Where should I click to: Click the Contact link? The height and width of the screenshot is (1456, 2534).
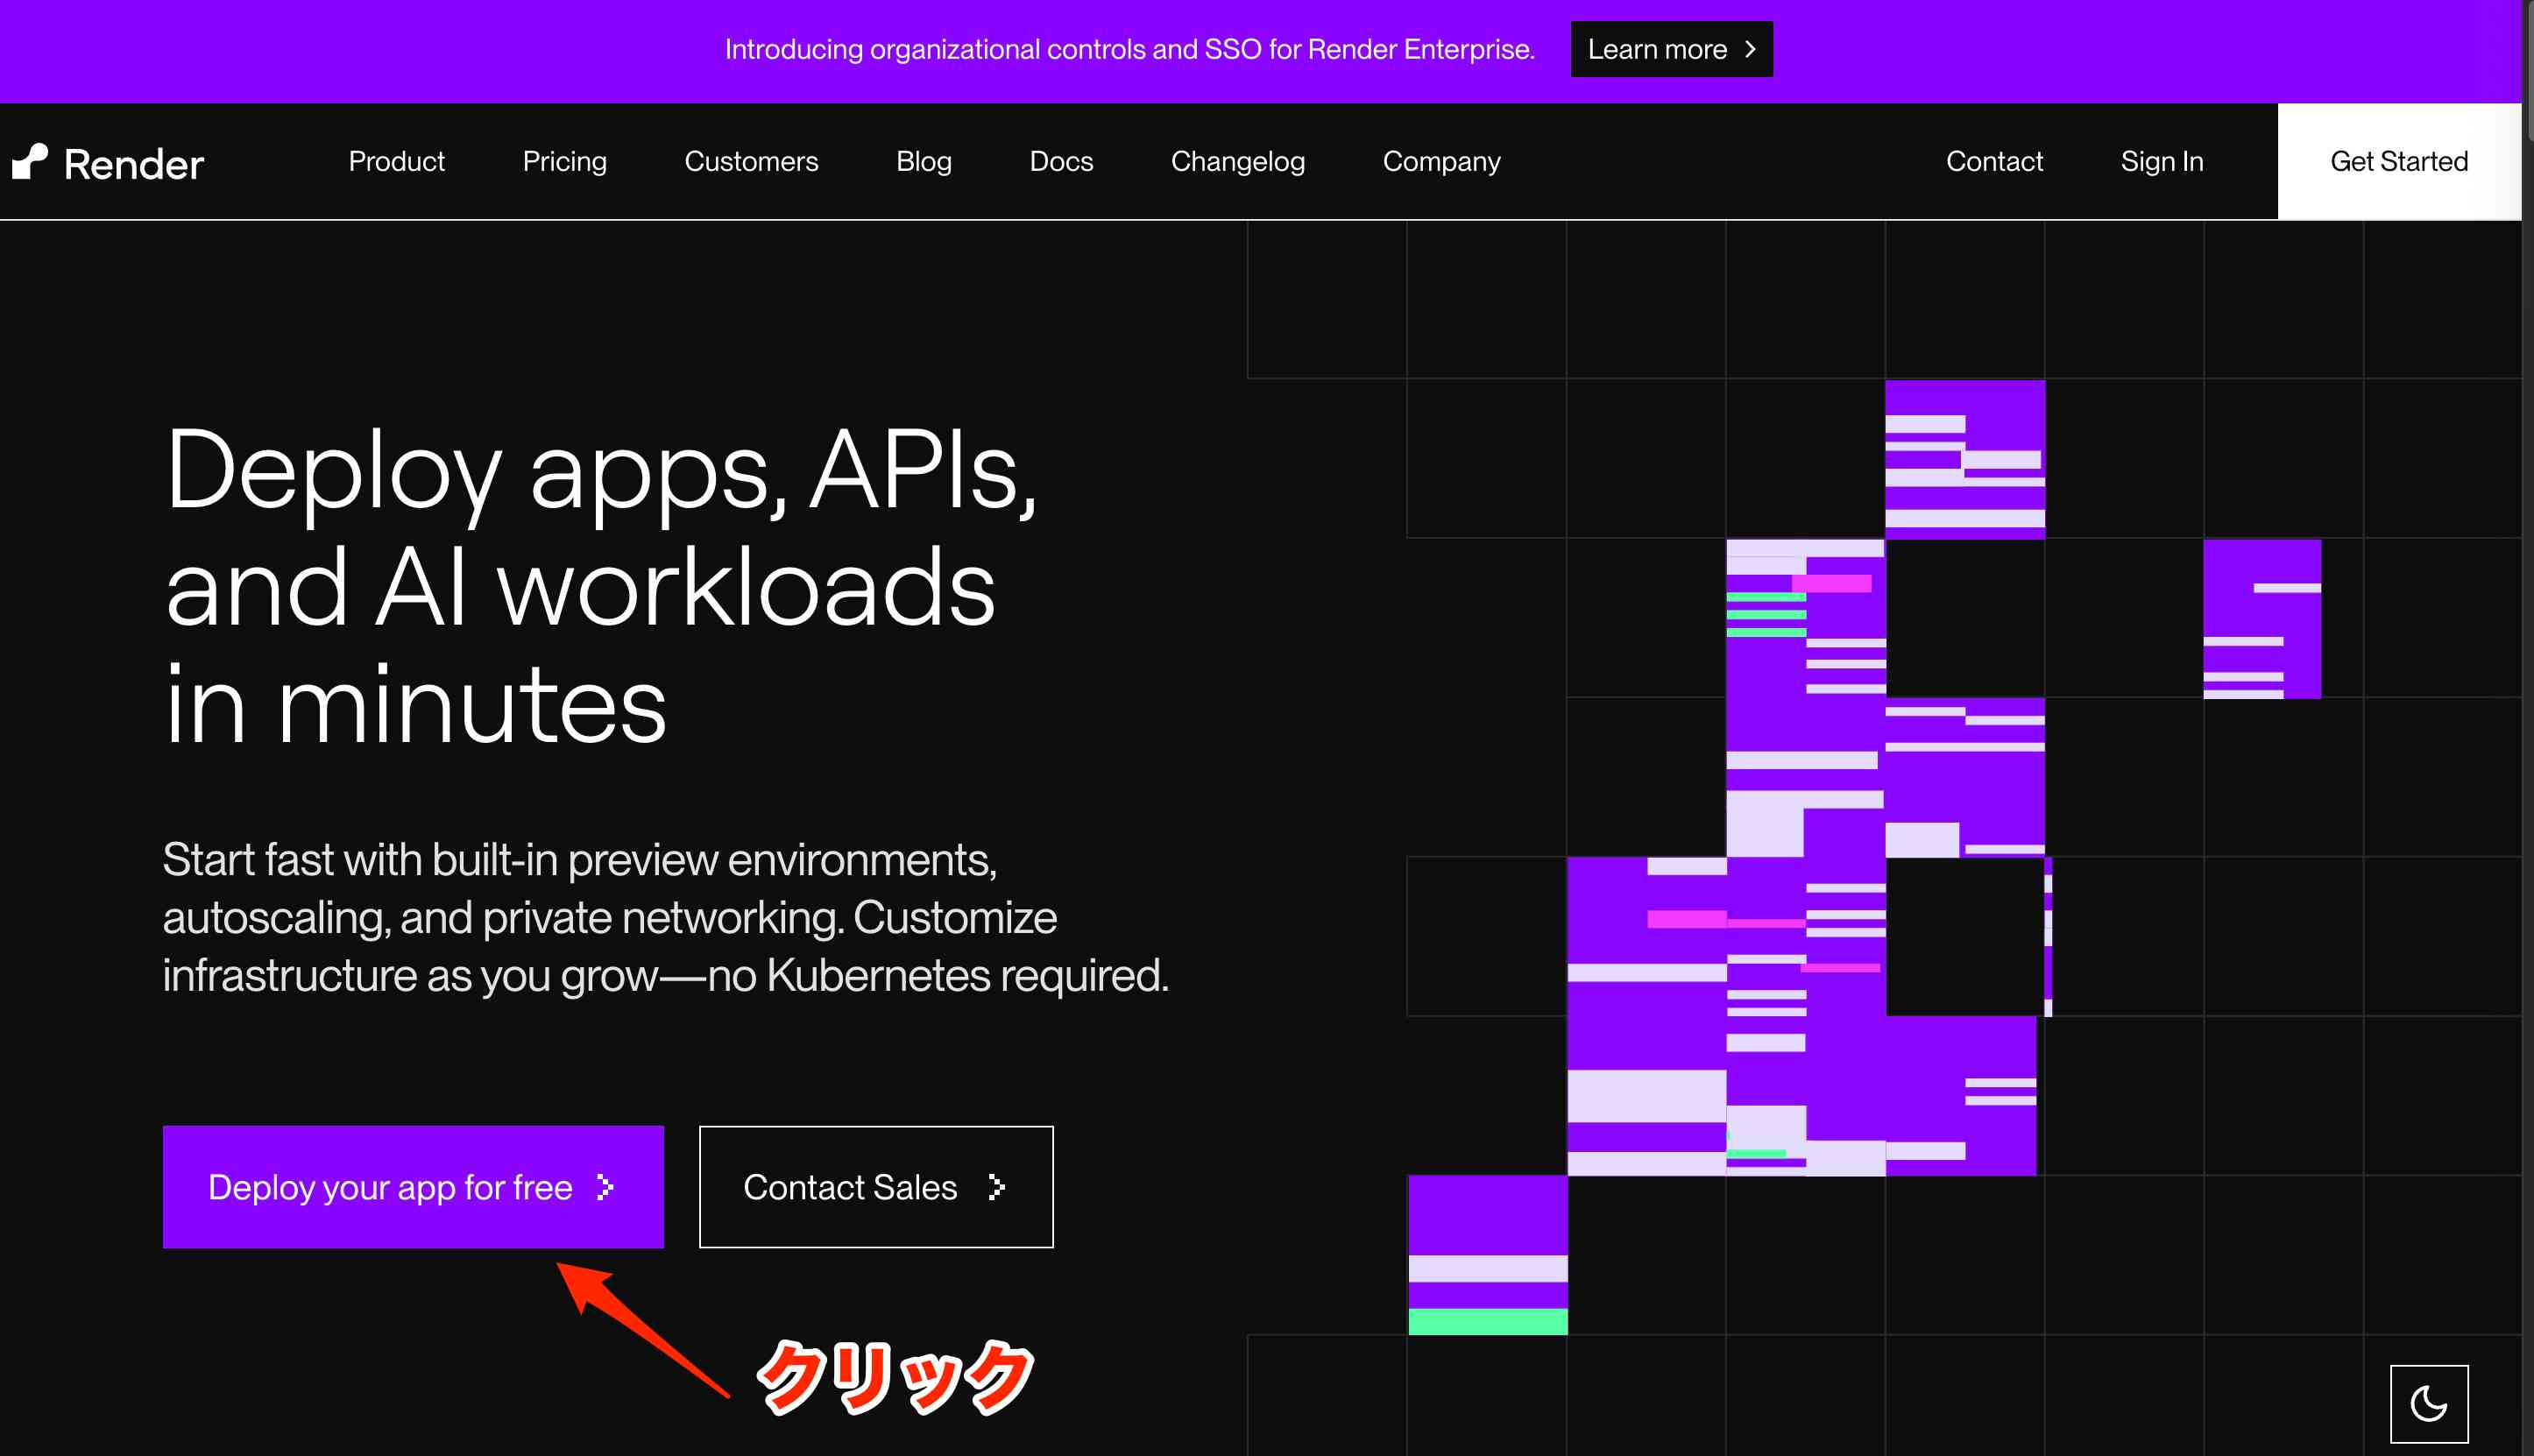click(x=1994, y=162)
